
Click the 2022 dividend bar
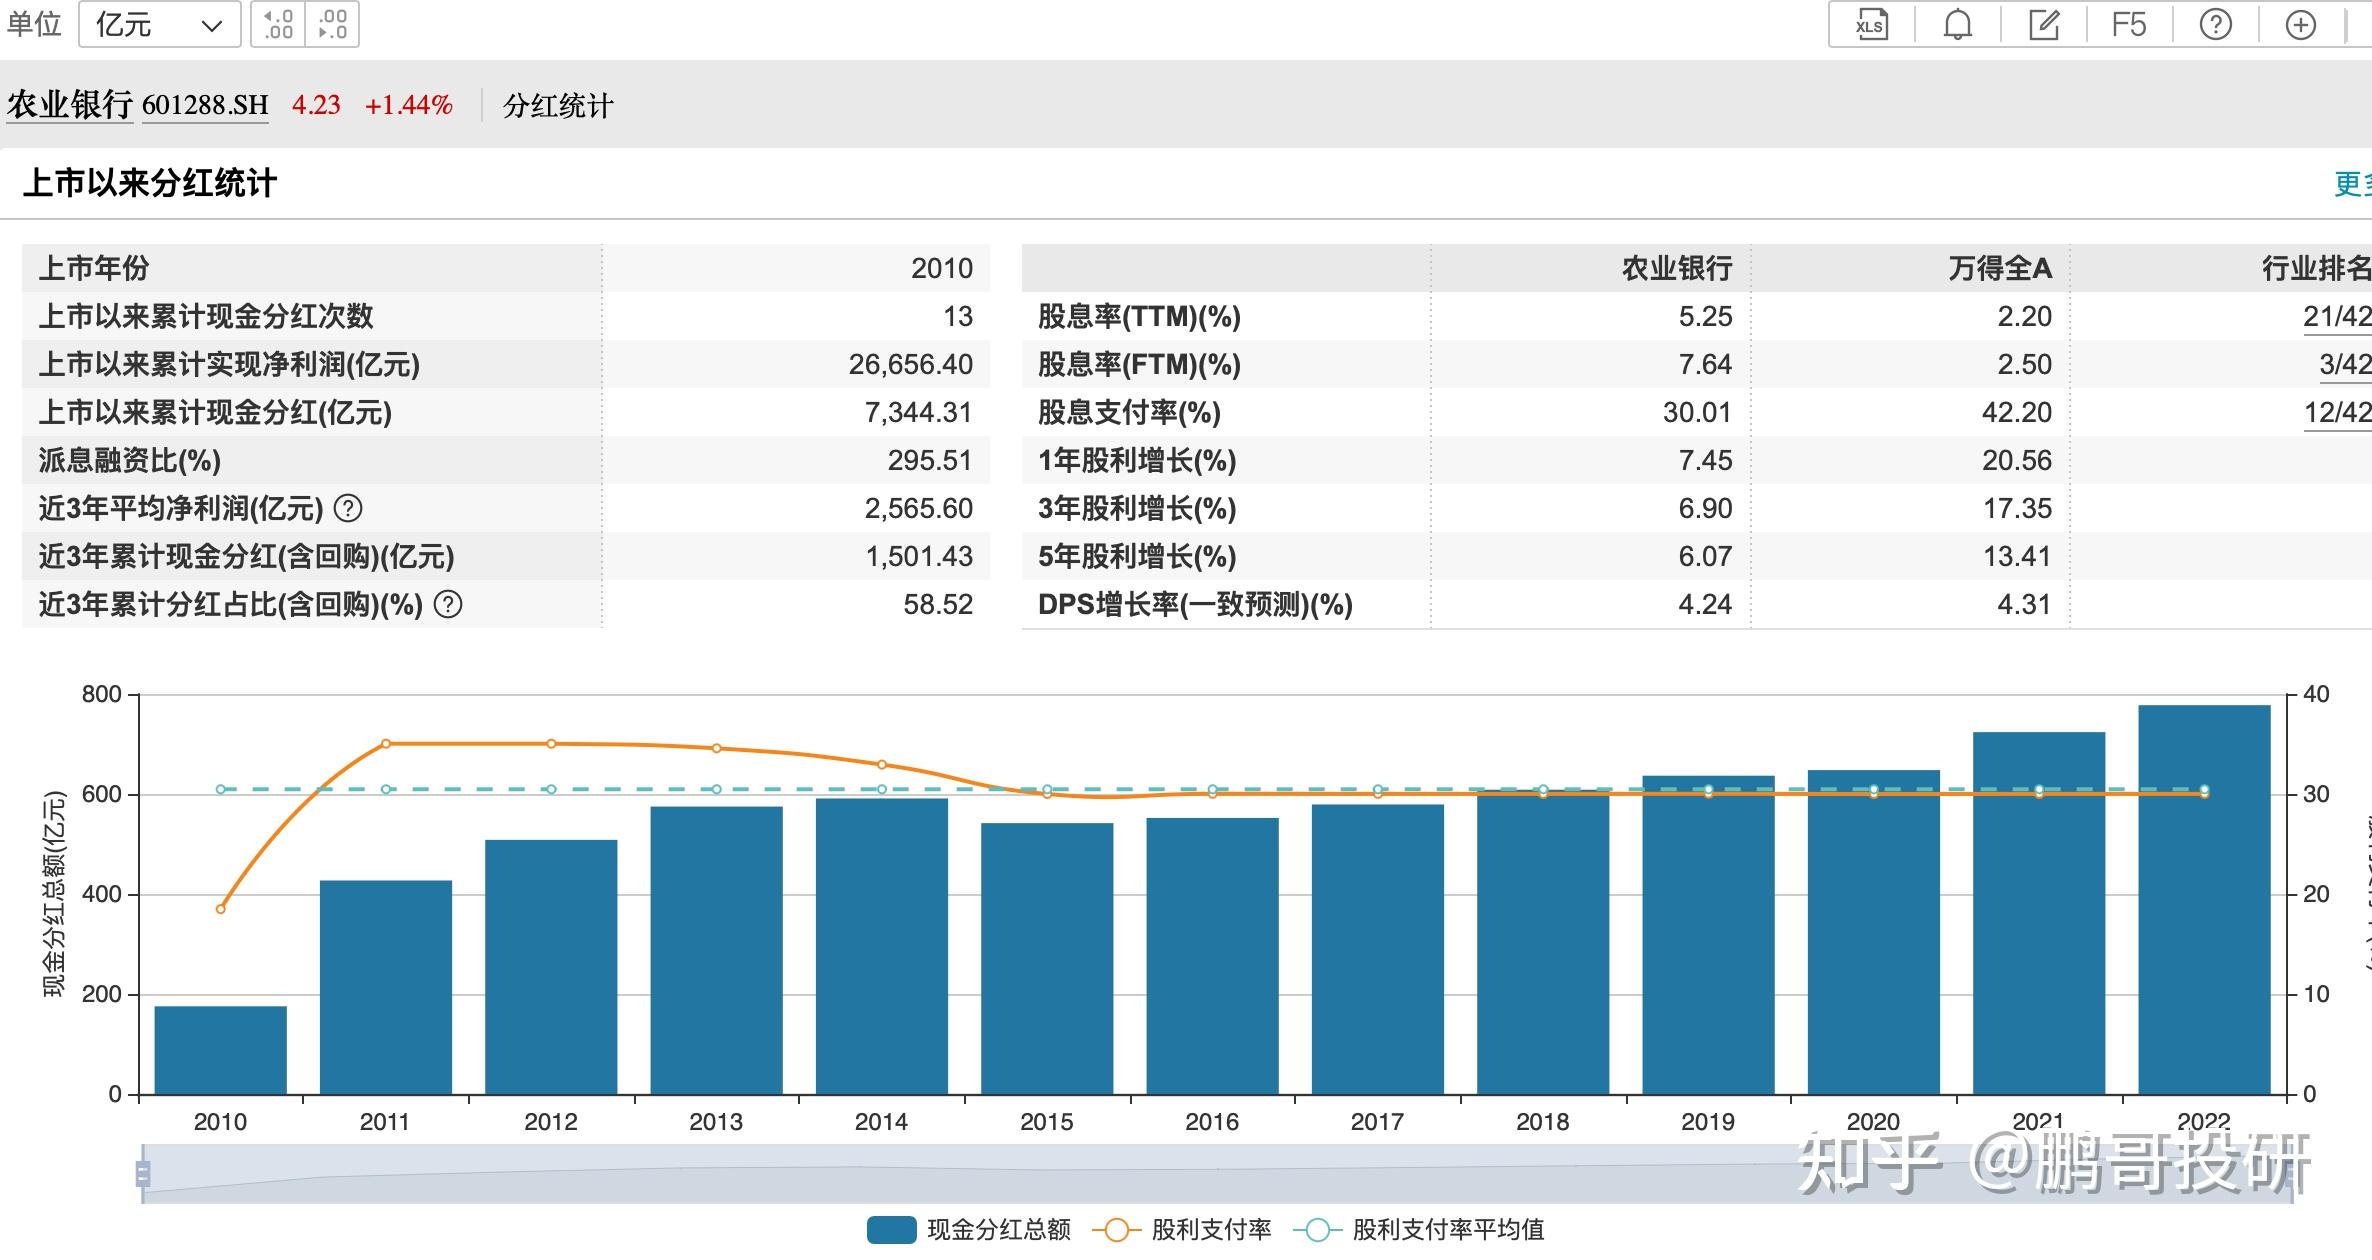(x=2204, y=900)
